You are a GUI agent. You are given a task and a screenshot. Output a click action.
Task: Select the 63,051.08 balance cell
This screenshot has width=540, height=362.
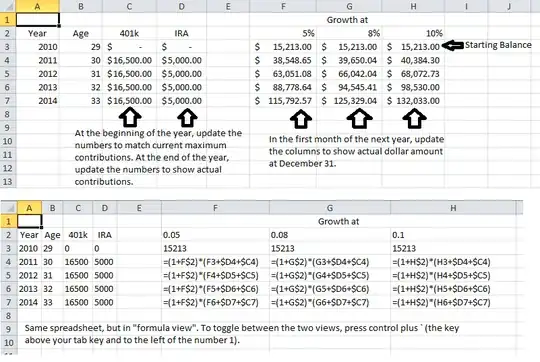(283, 74)
